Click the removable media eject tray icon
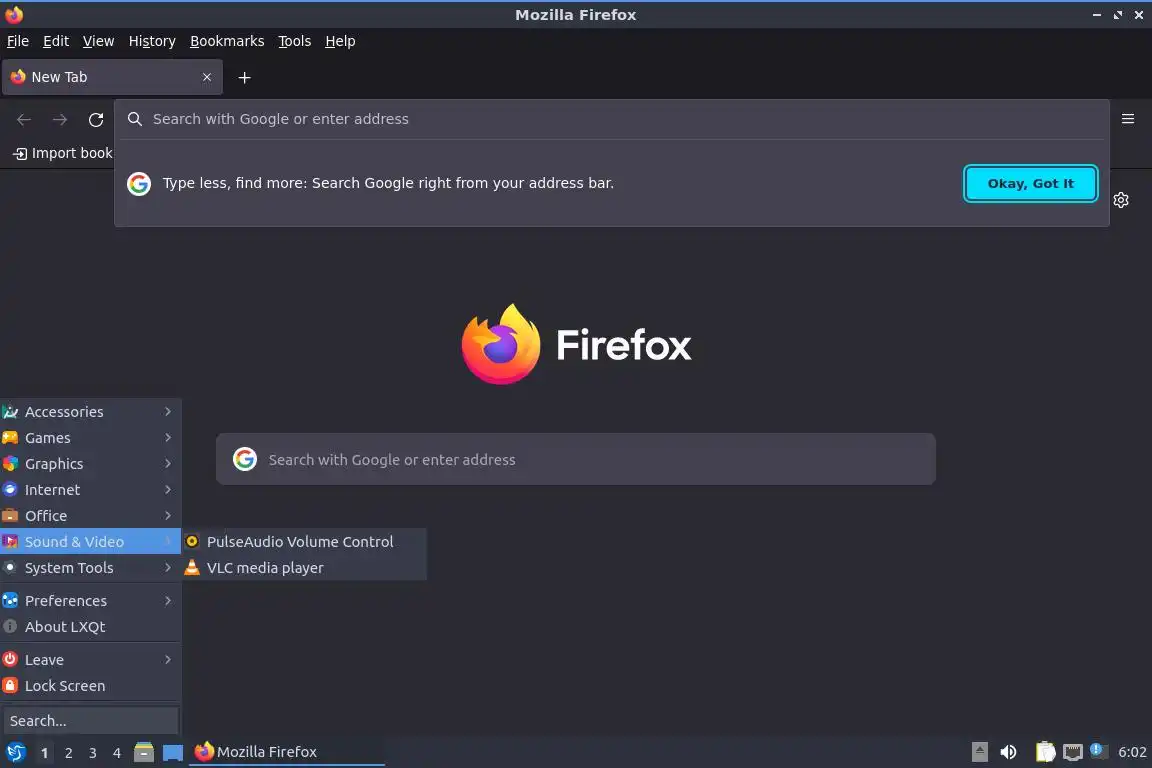Image resolution: width=1152 pixels, height=768 pixels. pyautogui.click(x=979, y=752)
